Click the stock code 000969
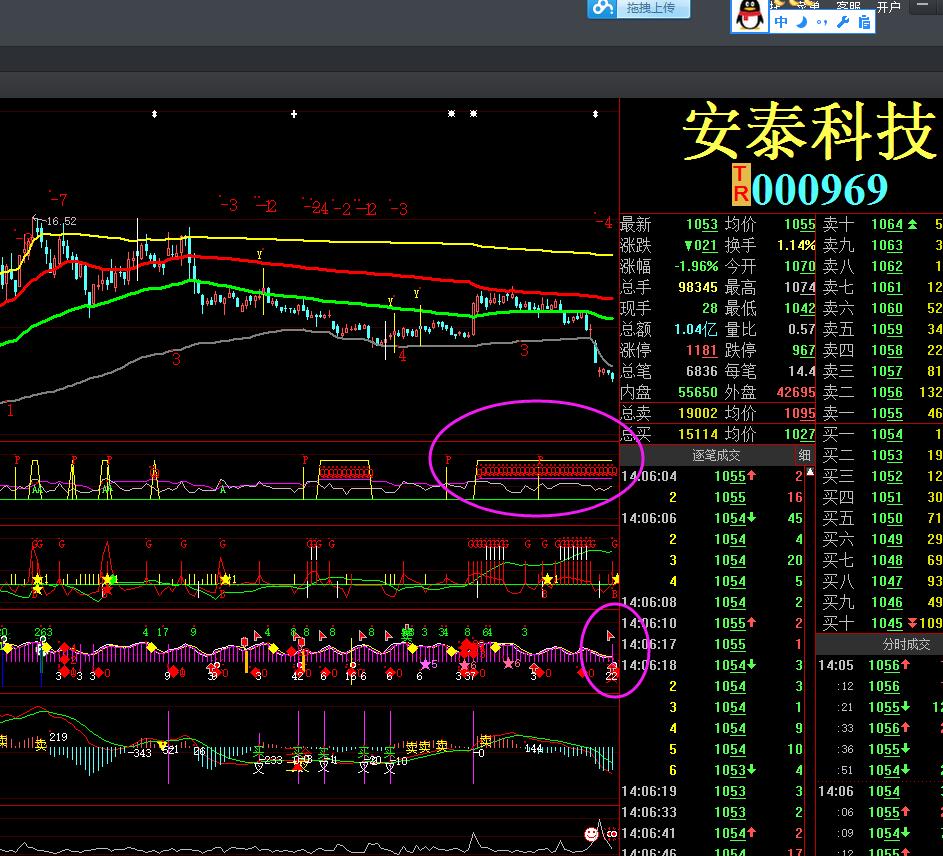Viewport: 943px width, 856px height. coord(820,189)
